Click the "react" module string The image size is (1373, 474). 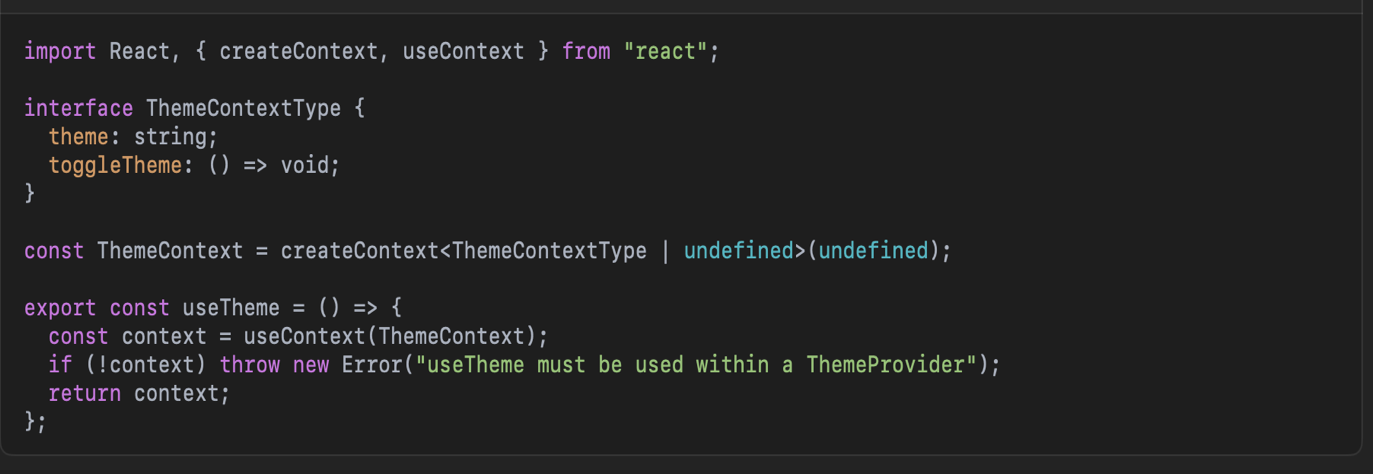pyautogui.click(x=666, y=51)
